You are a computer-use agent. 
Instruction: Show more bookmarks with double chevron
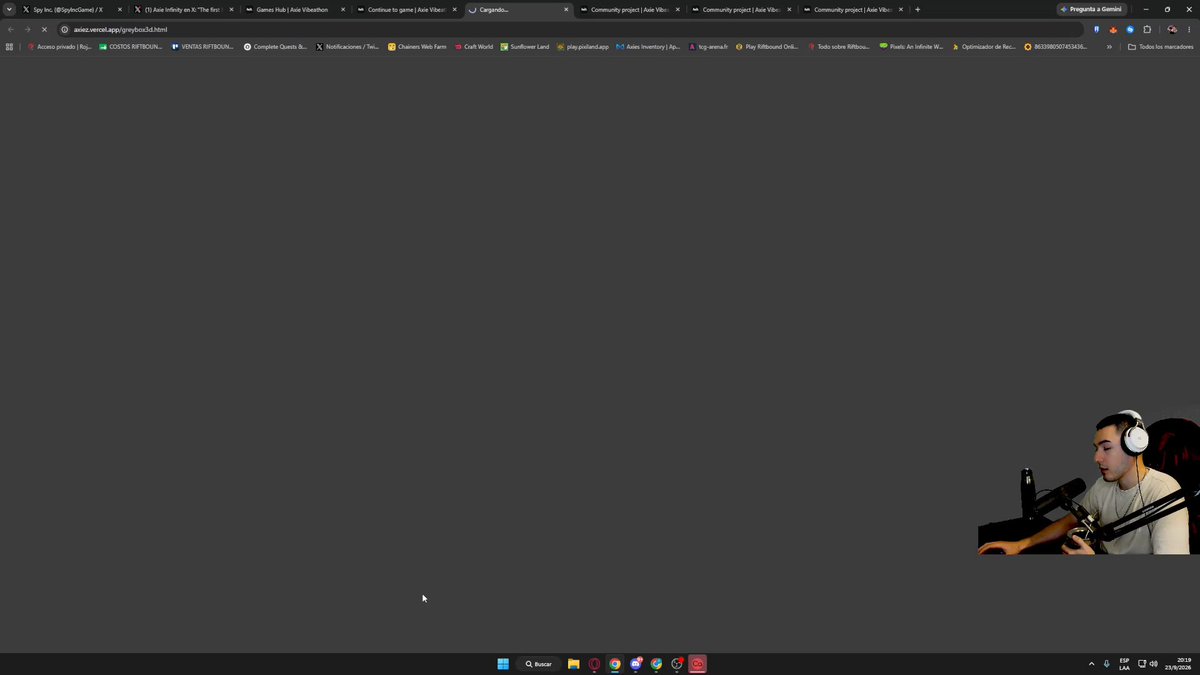point(1109,47)
